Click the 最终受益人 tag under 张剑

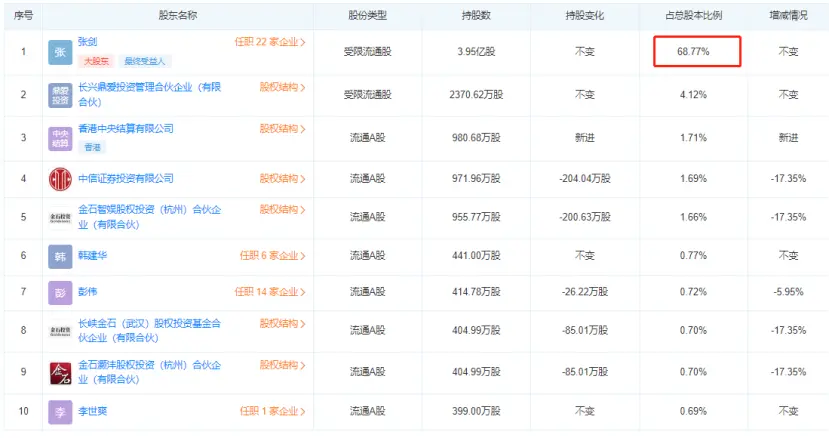click(145, 61)
